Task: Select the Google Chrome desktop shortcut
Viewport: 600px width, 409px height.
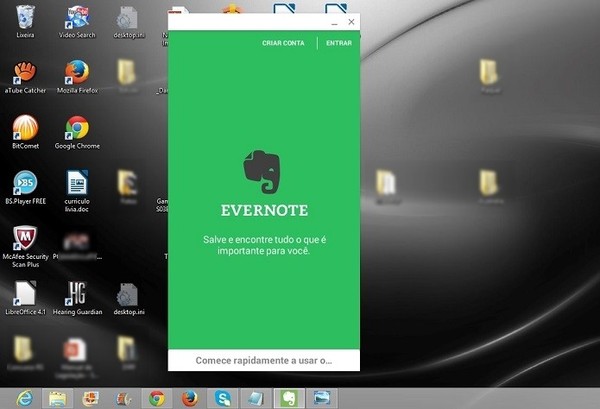Action: pos(77,132)
